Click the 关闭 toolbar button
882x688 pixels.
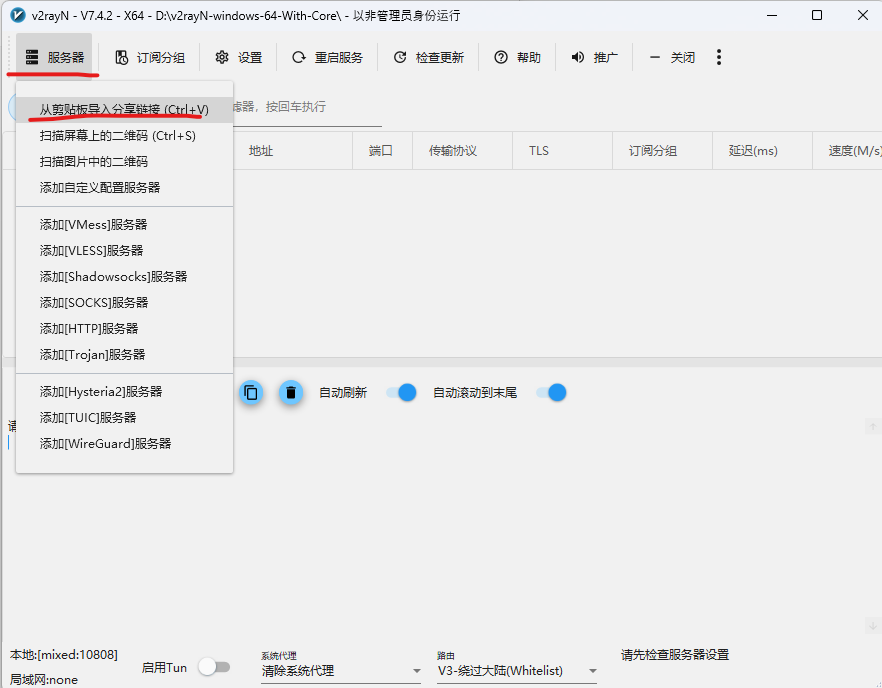point(672,57)
